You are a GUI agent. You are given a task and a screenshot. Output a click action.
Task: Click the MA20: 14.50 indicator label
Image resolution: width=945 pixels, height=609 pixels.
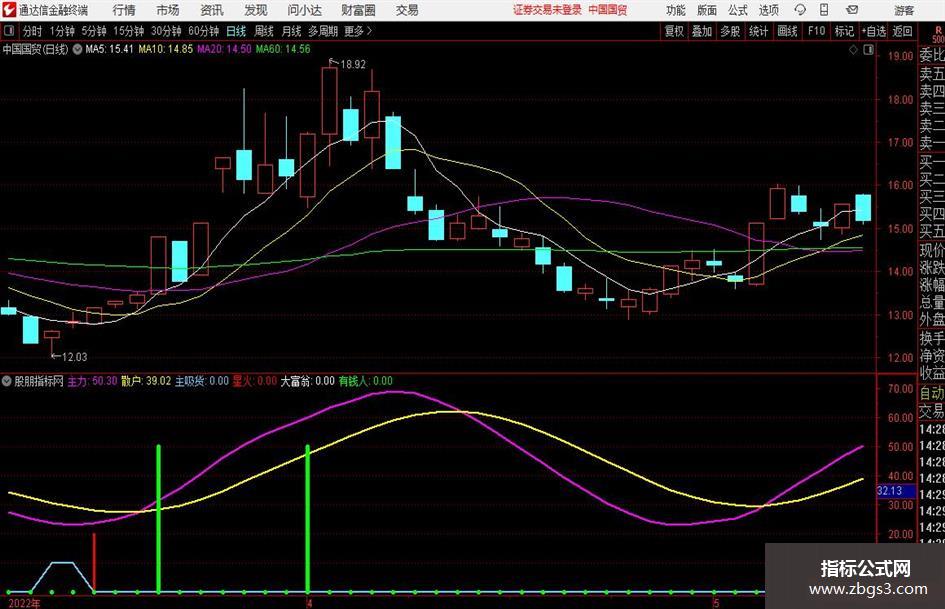click(224, 49)
